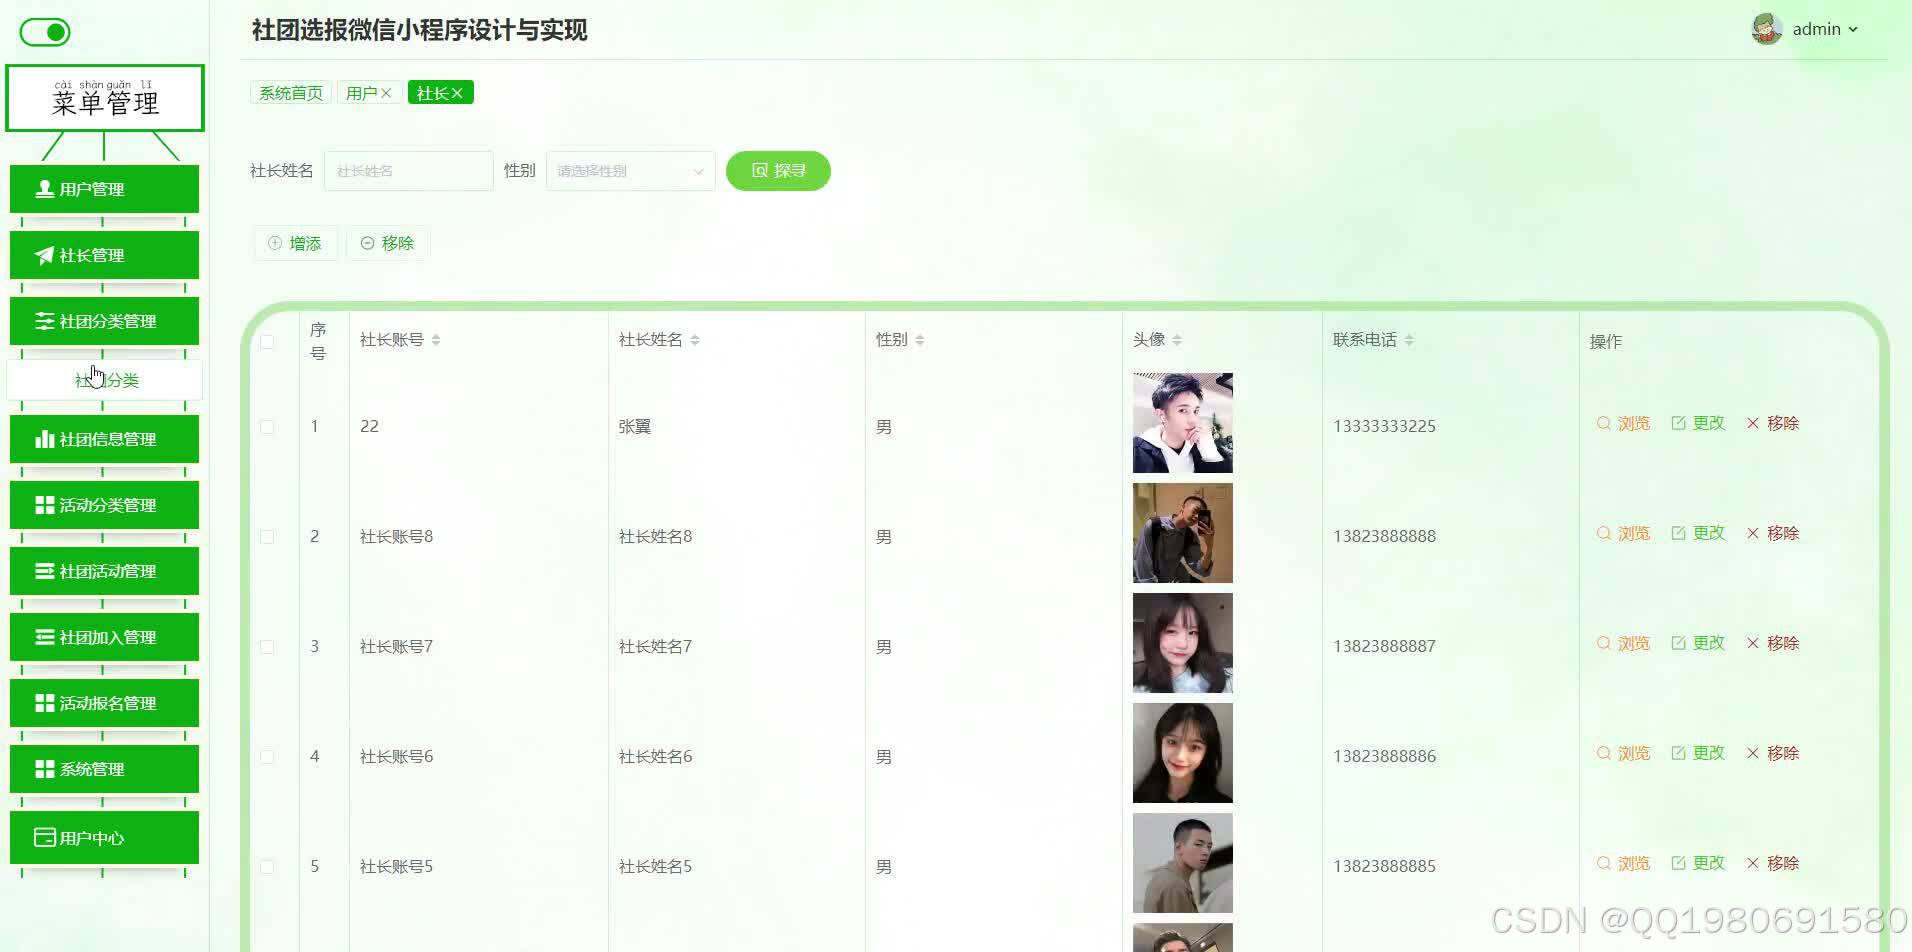
Task: Click 更改 for the 张翼 row
Action: pyautogui.click(x=1698, y=423)
